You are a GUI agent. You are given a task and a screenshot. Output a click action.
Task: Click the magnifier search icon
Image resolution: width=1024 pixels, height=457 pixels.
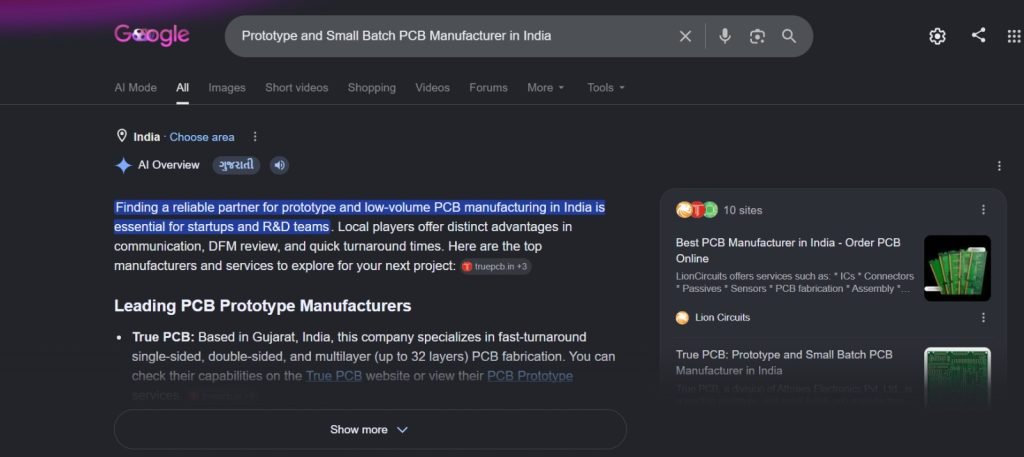[789, 36]
